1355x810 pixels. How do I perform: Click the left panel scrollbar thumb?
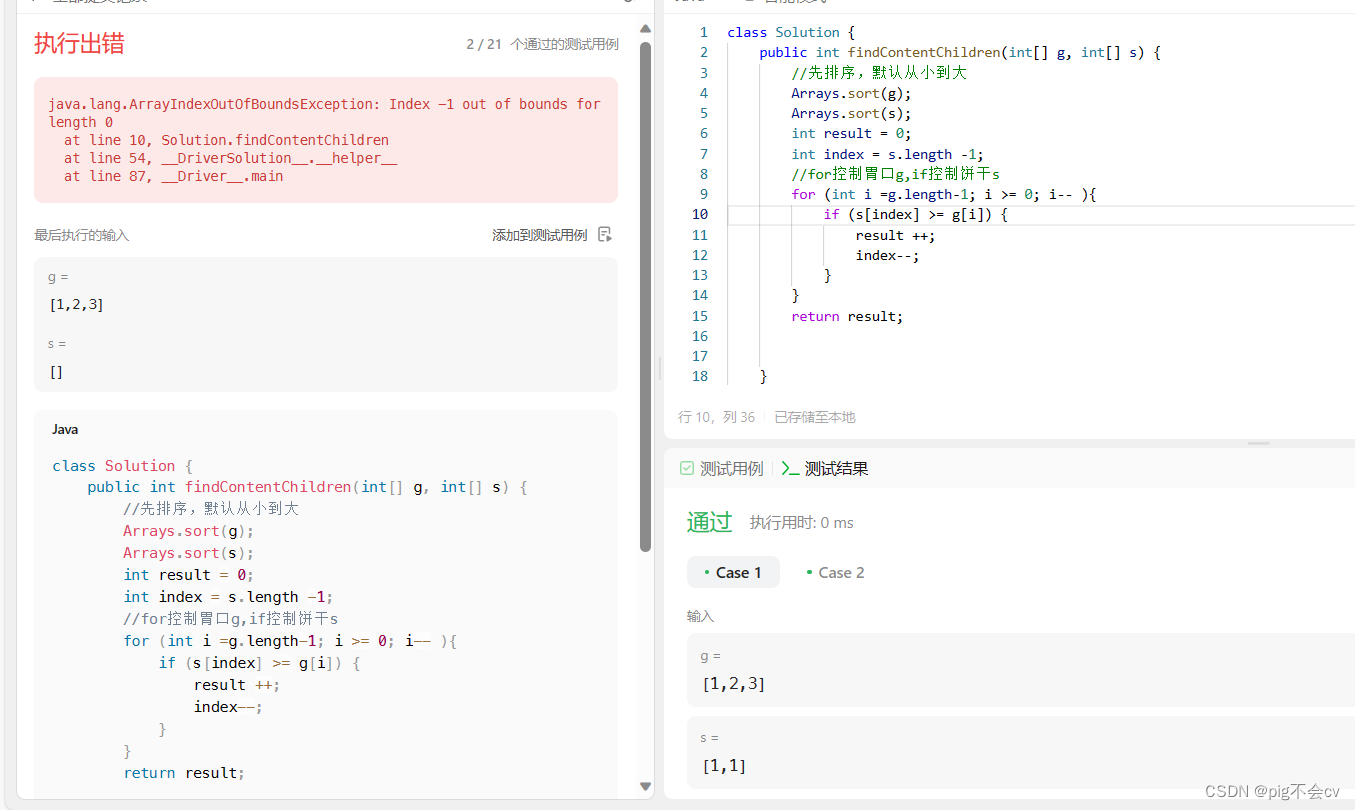645,296
